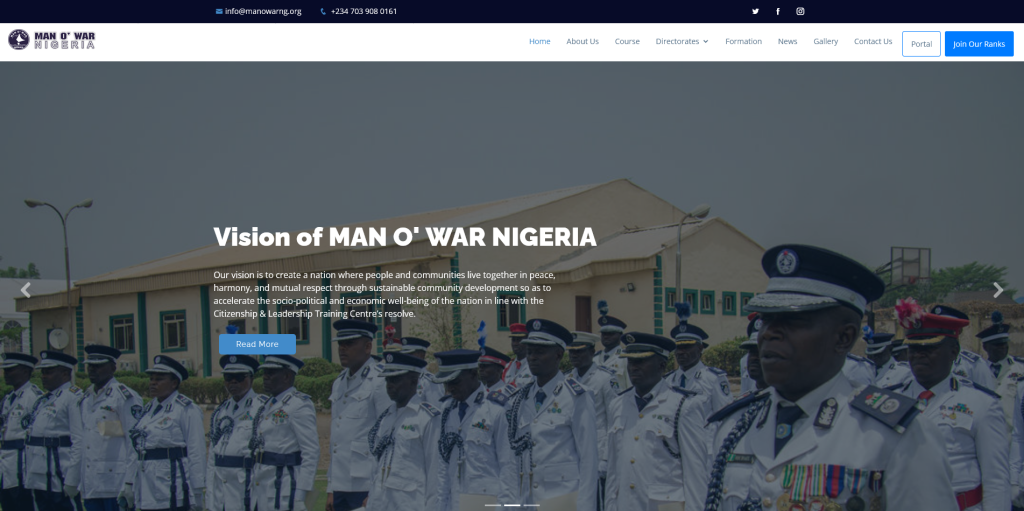Select the third slide indicator

point(532,505)
